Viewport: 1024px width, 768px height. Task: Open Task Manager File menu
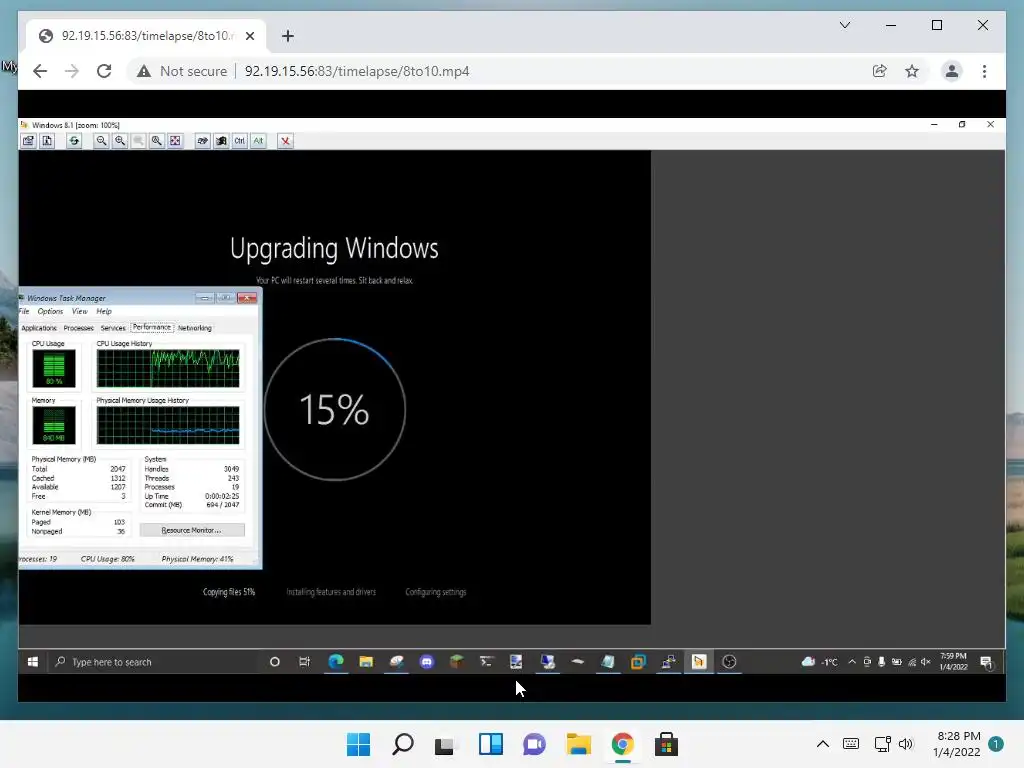click(24, 312)
